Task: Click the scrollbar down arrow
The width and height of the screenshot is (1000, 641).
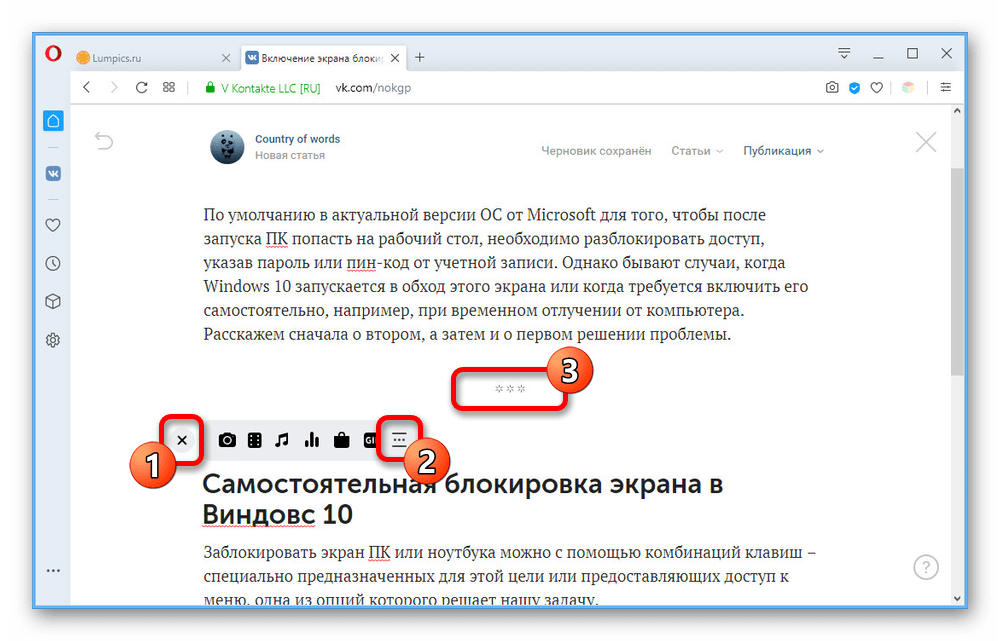Action: click(957, 598)
